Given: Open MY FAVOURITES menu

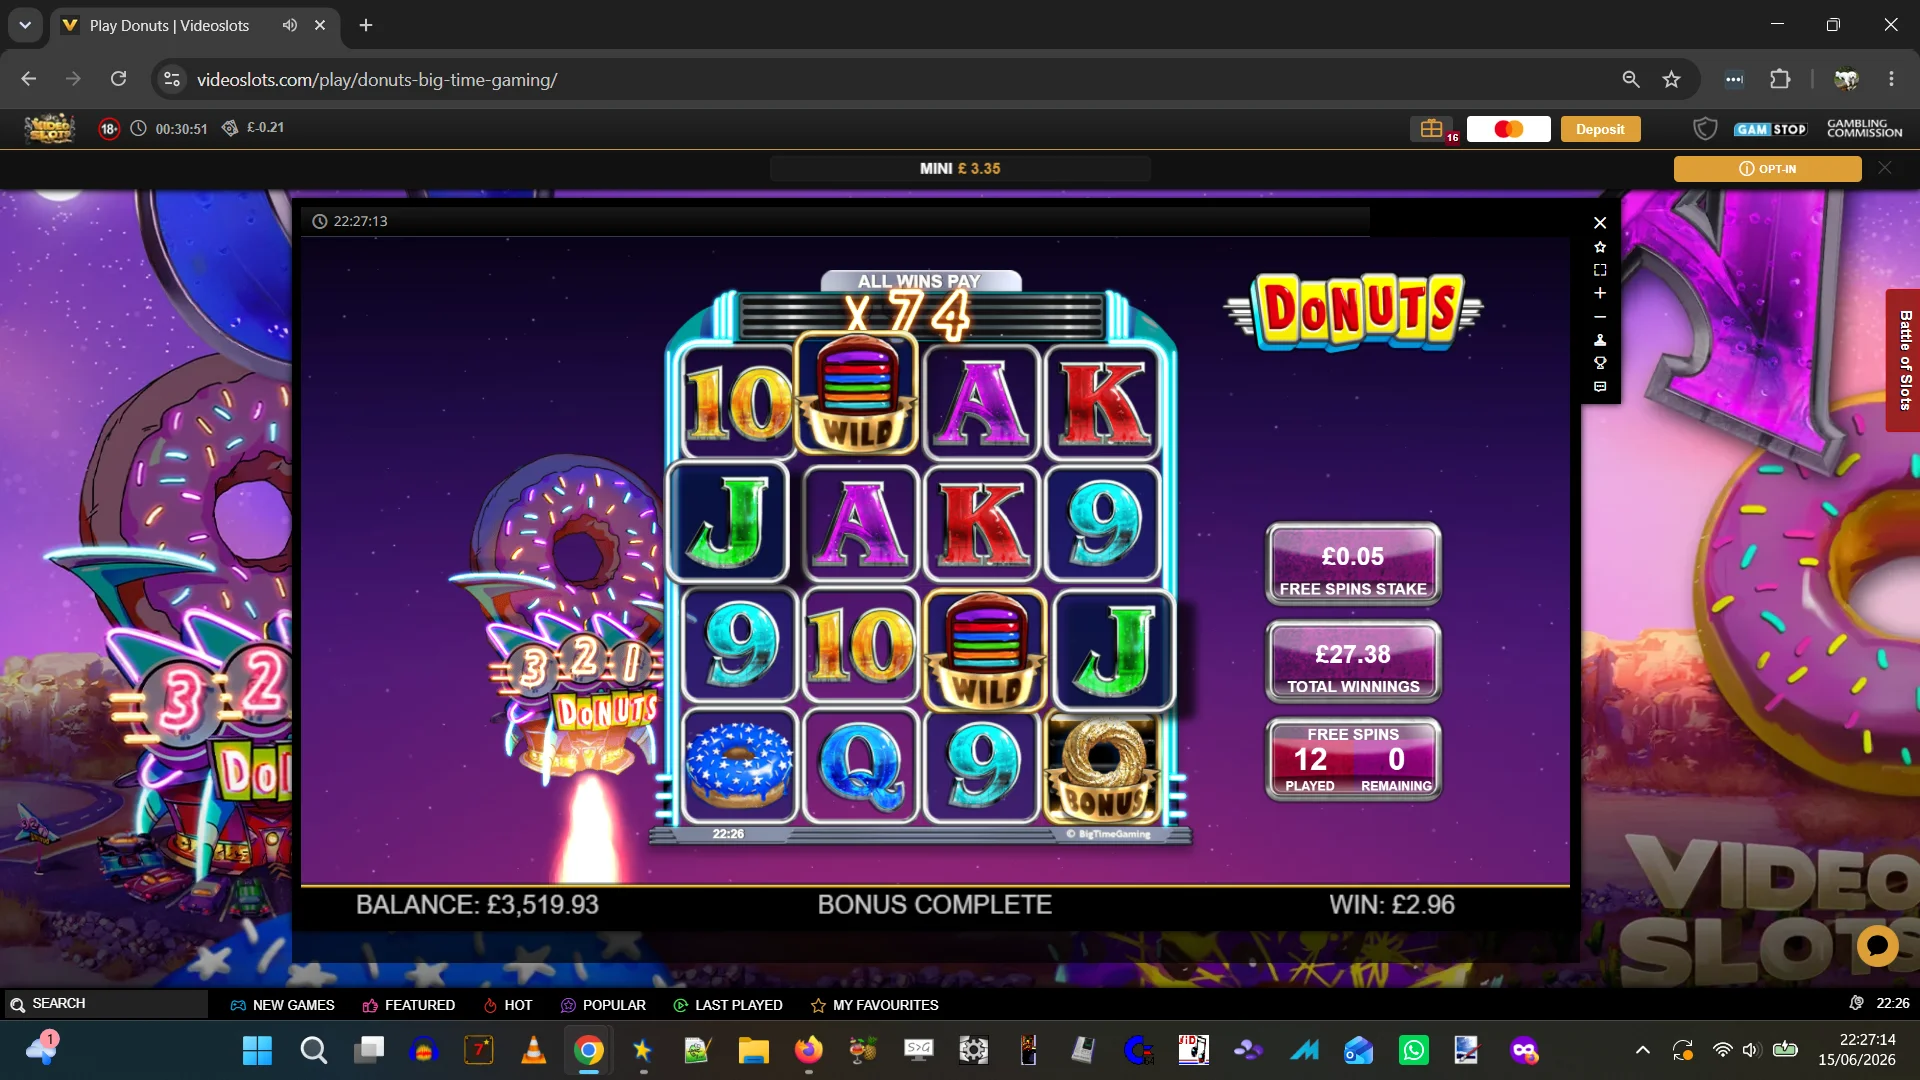Looking at the screenshot, I should pos(874,1005).
